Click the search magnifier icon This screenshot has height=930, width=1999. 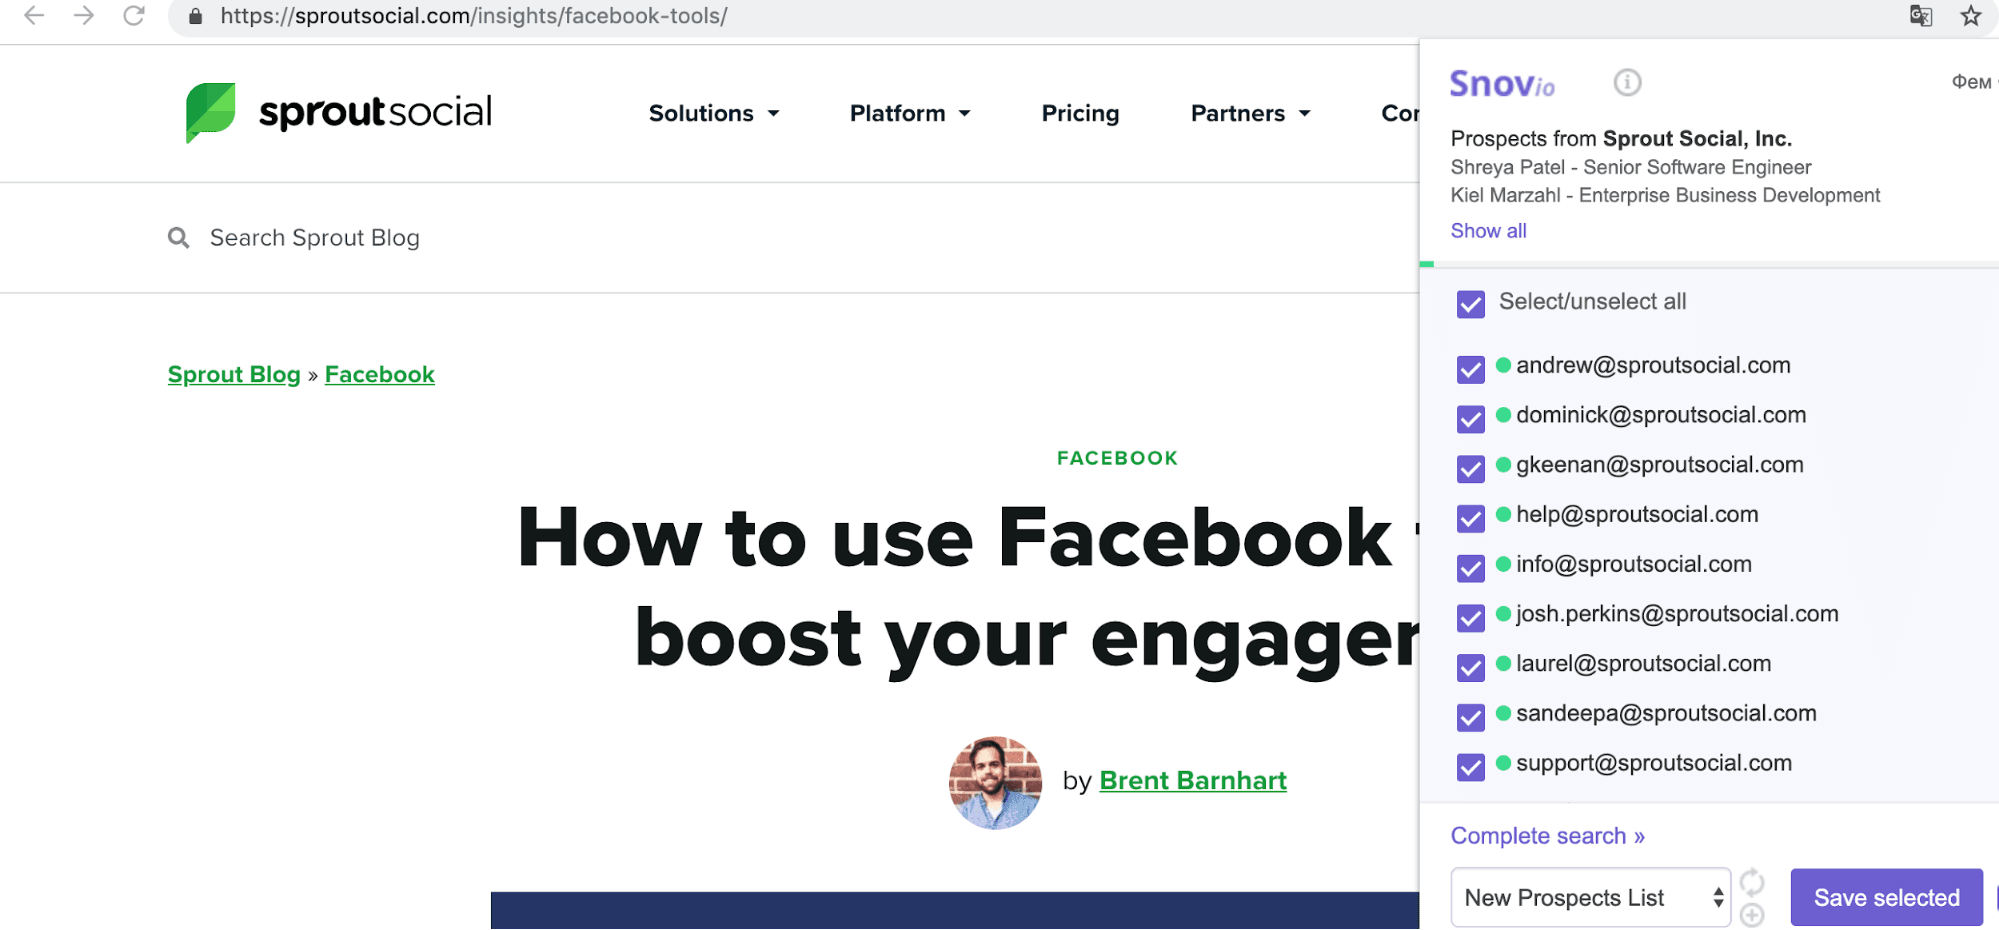179,238
